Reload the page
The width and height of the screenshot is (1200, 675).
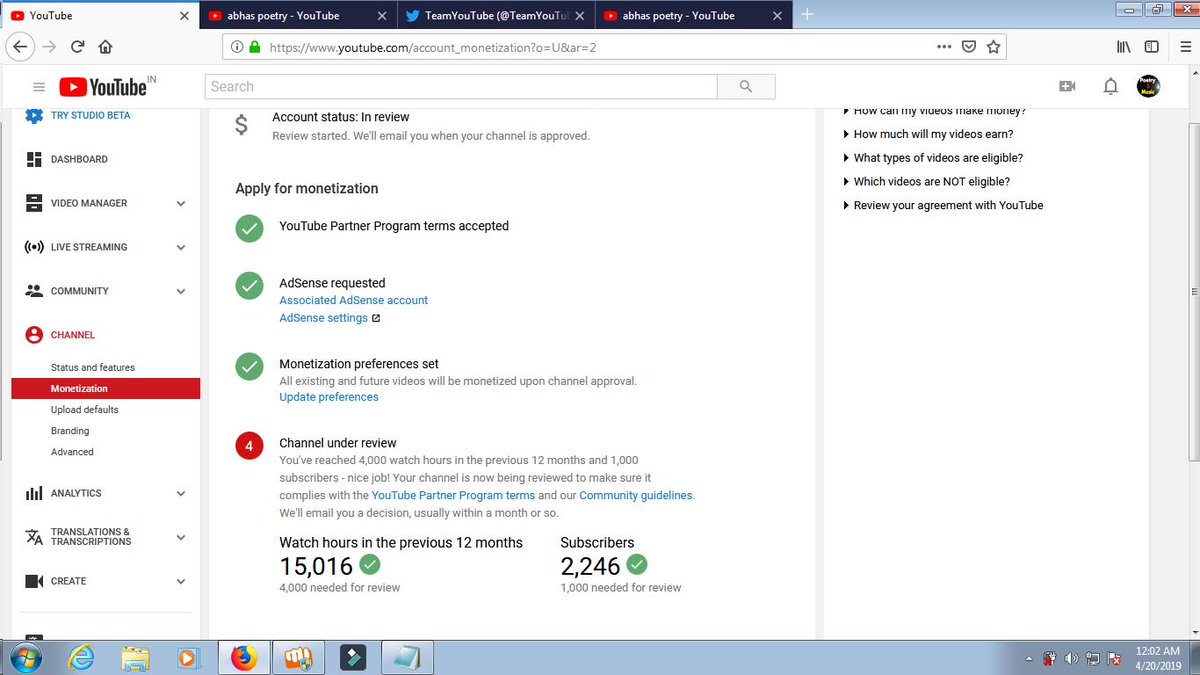[77, 47]
